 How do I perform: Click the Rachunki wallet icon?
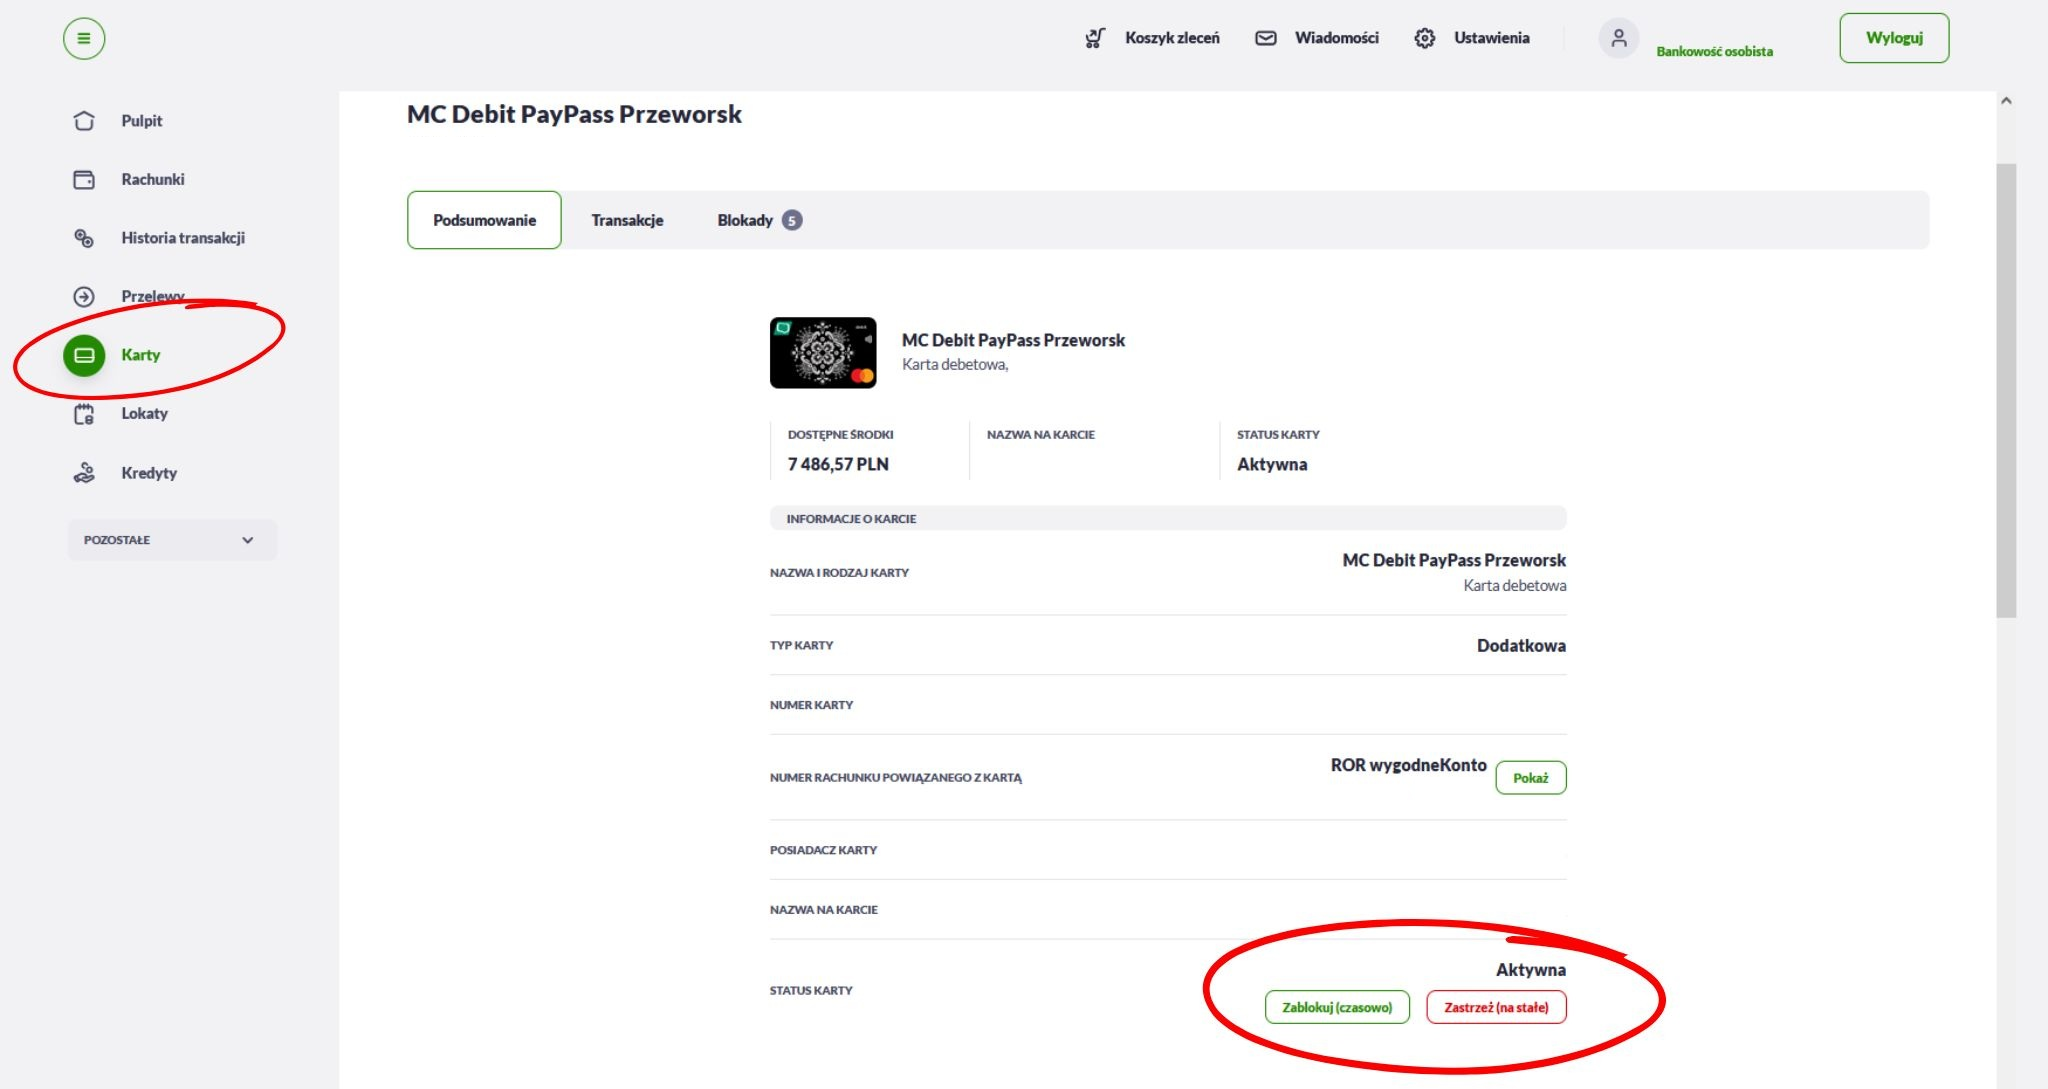(84, 180)
